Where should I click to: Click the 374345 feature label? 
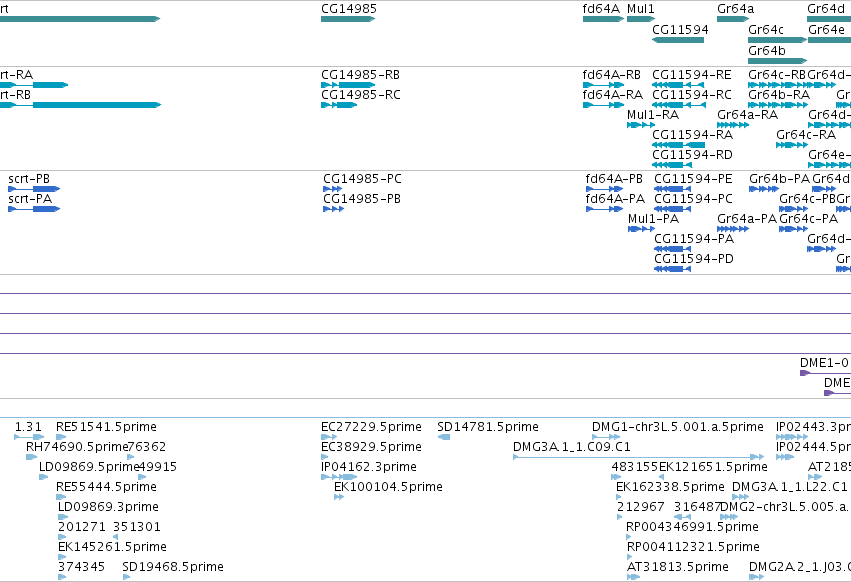point(81,567)
